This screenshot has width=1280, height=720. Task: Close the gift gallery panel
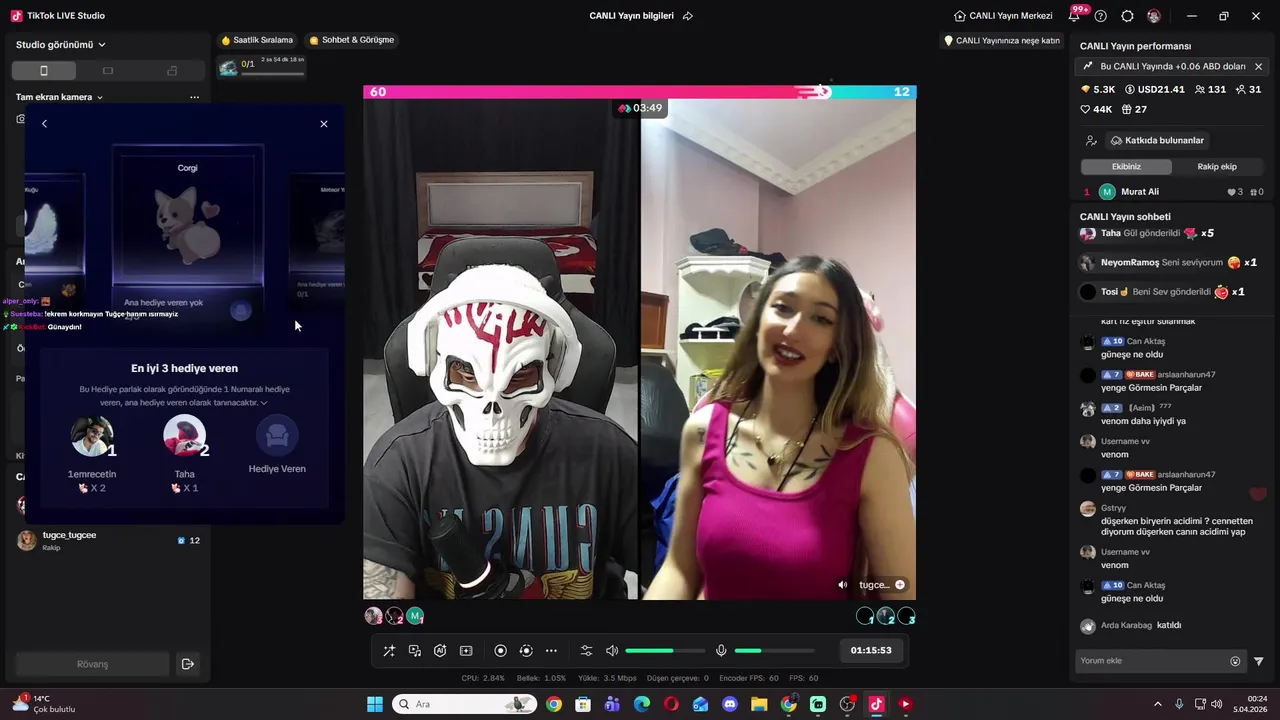coord(324,124)
